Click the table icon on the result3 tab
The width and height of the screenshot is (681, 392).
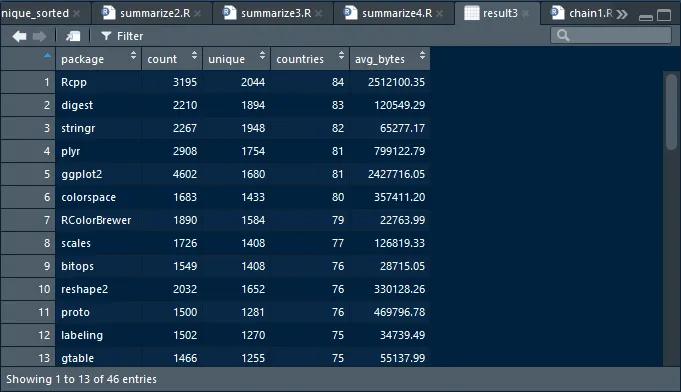click(472, 13)
